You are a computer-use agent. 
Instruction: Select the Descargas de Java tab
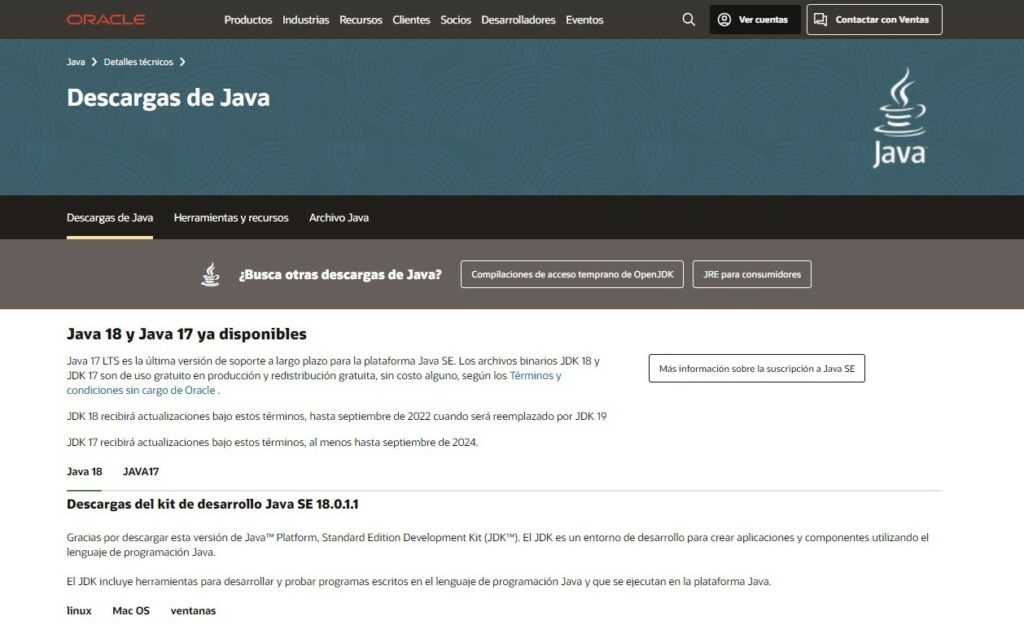[110, 217]
